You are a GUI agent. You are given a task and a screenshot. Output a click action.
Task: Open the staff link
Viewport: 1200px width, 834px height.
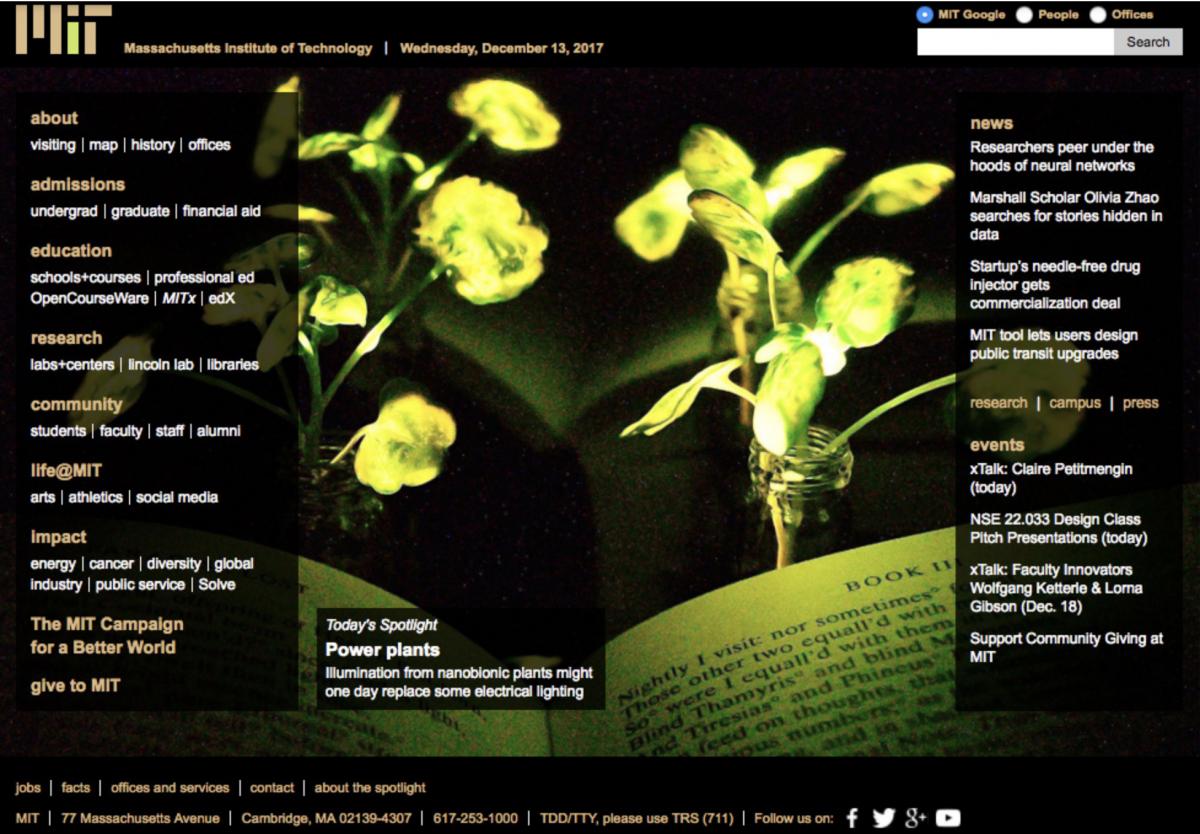tap(170, 431)
